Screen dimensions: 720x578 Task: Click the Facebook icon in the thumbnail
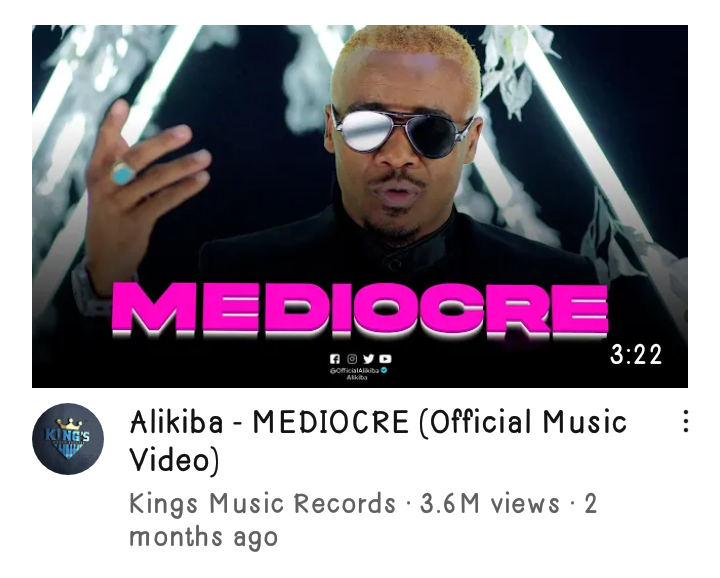click(x=335, y=359)
